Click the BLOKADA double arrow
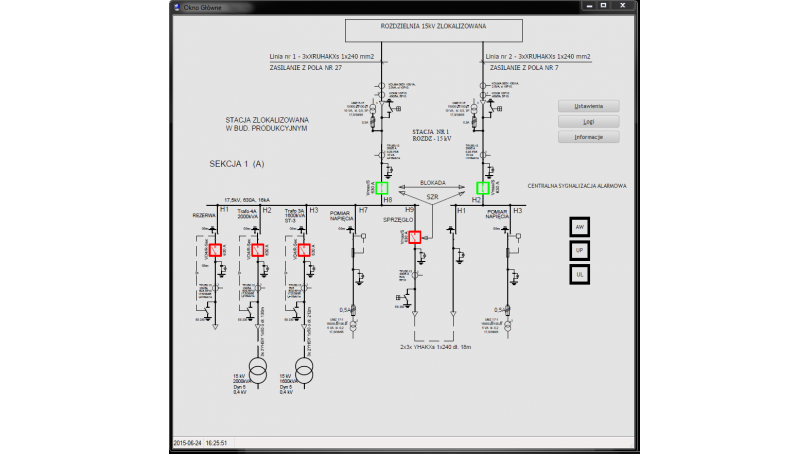 point(432,187)
